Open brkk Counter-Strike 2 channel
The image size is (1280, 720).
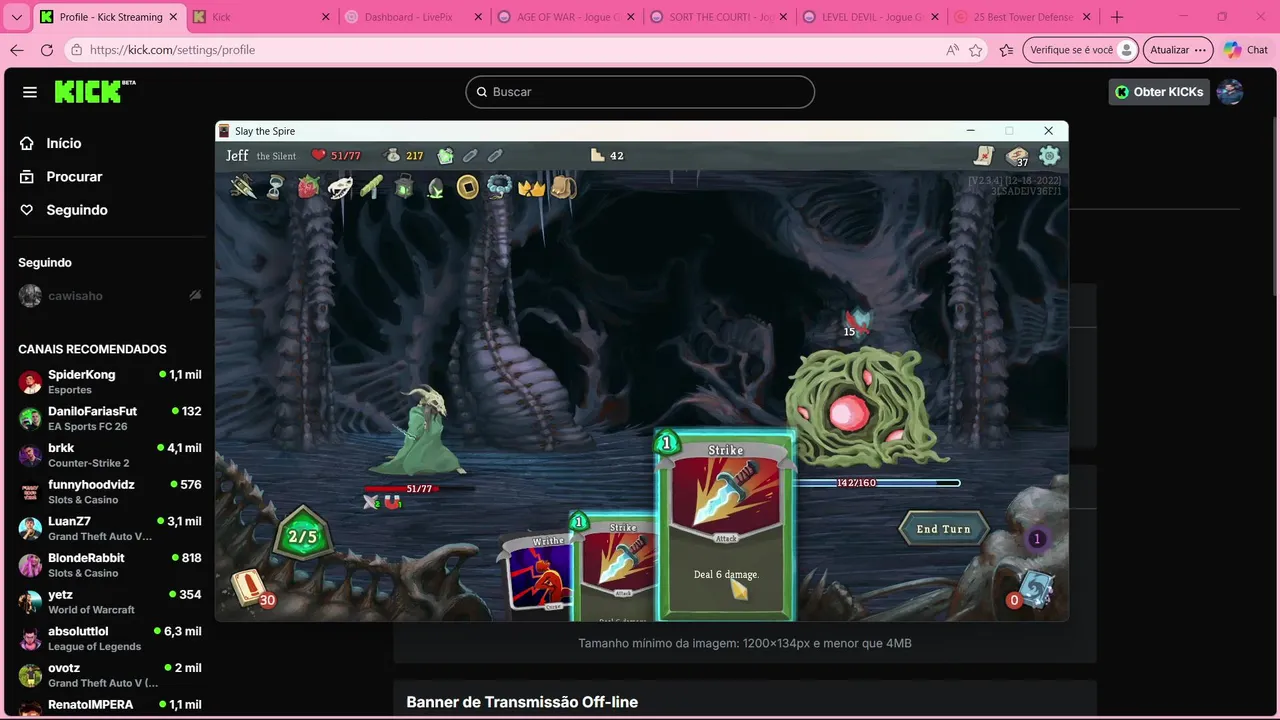coord(109,455)
